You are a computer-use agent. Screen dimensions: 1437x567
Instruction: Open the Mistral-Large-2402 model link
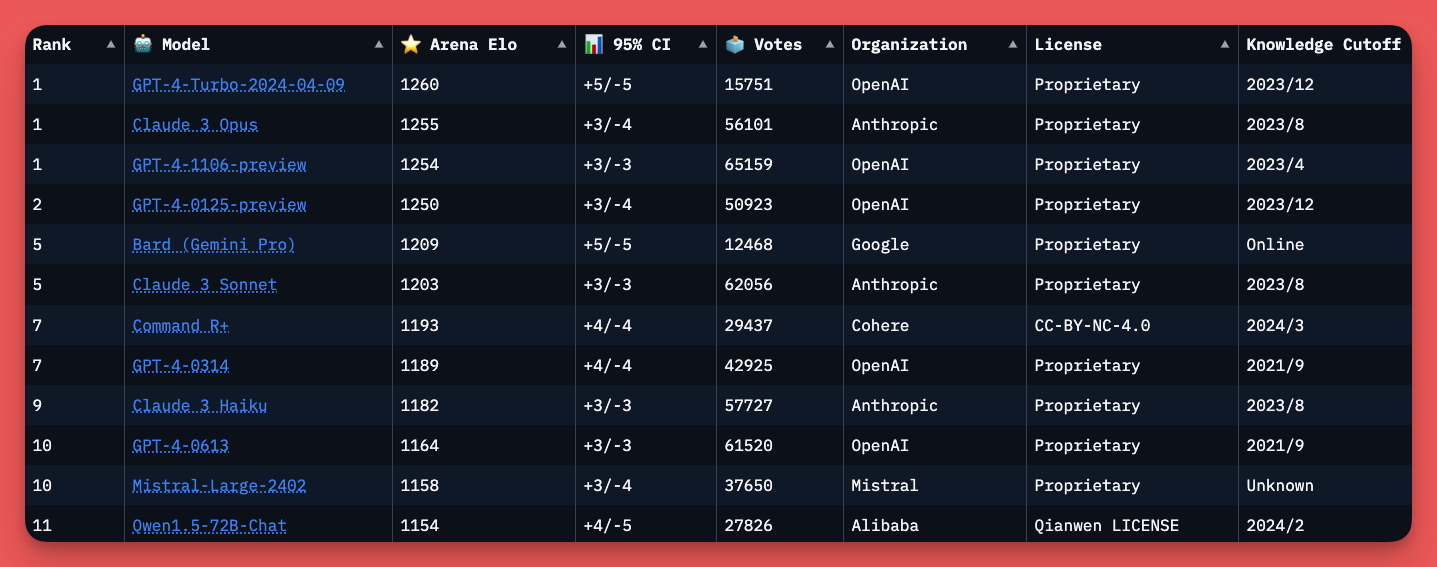tap(219, 486)
